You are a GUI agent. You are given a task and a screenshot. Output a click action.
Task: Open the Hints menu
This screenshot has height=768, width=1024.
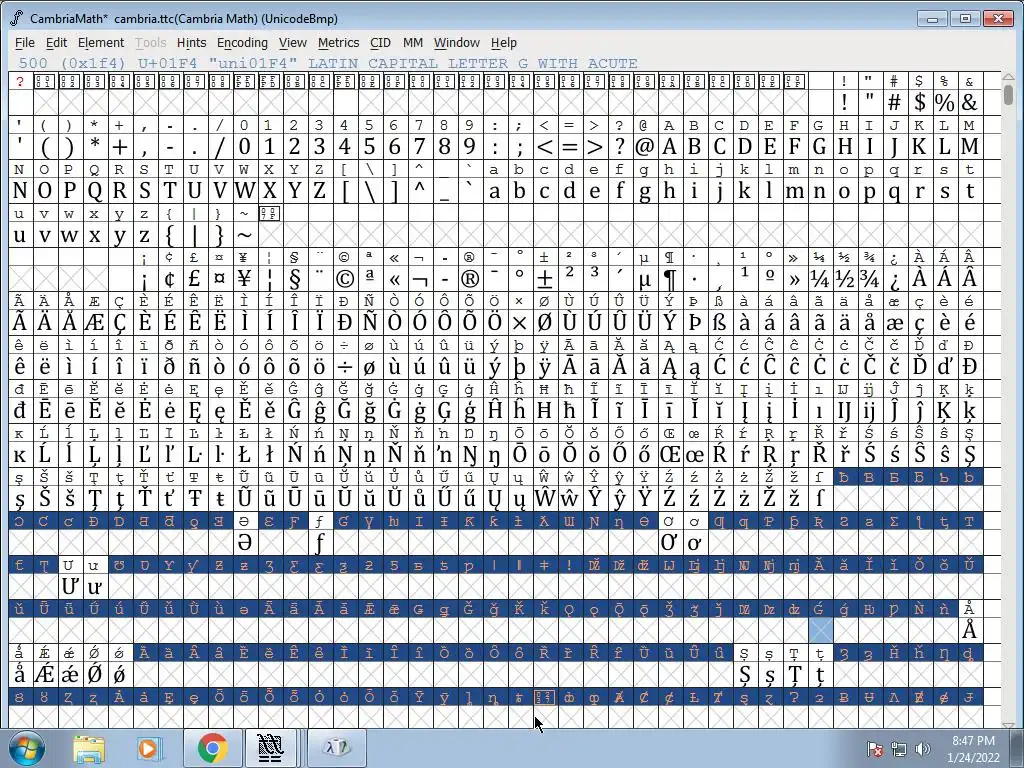[191, 42]
